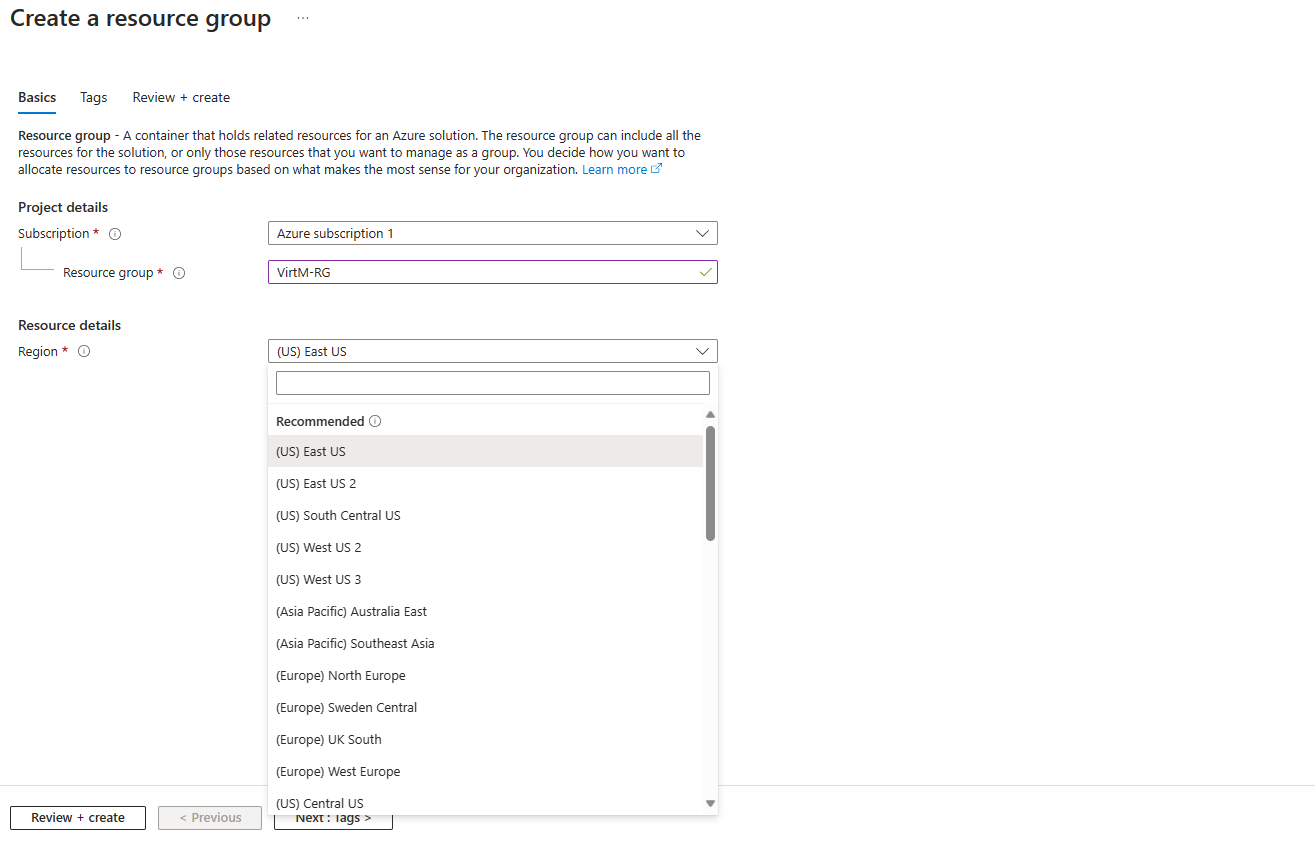The height and width of the screenshot is (848, 1315).
Task: Click the region list scrollbar
Action: 709,480
